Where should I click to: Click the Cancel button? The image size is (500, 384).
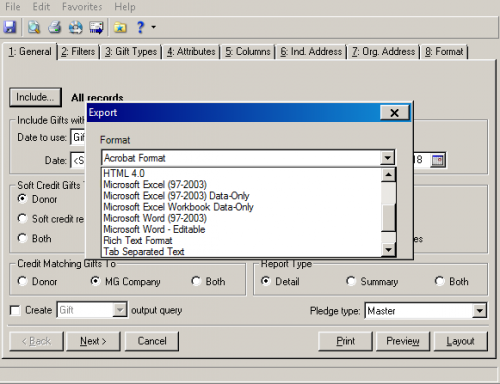[x=152, y=341]
